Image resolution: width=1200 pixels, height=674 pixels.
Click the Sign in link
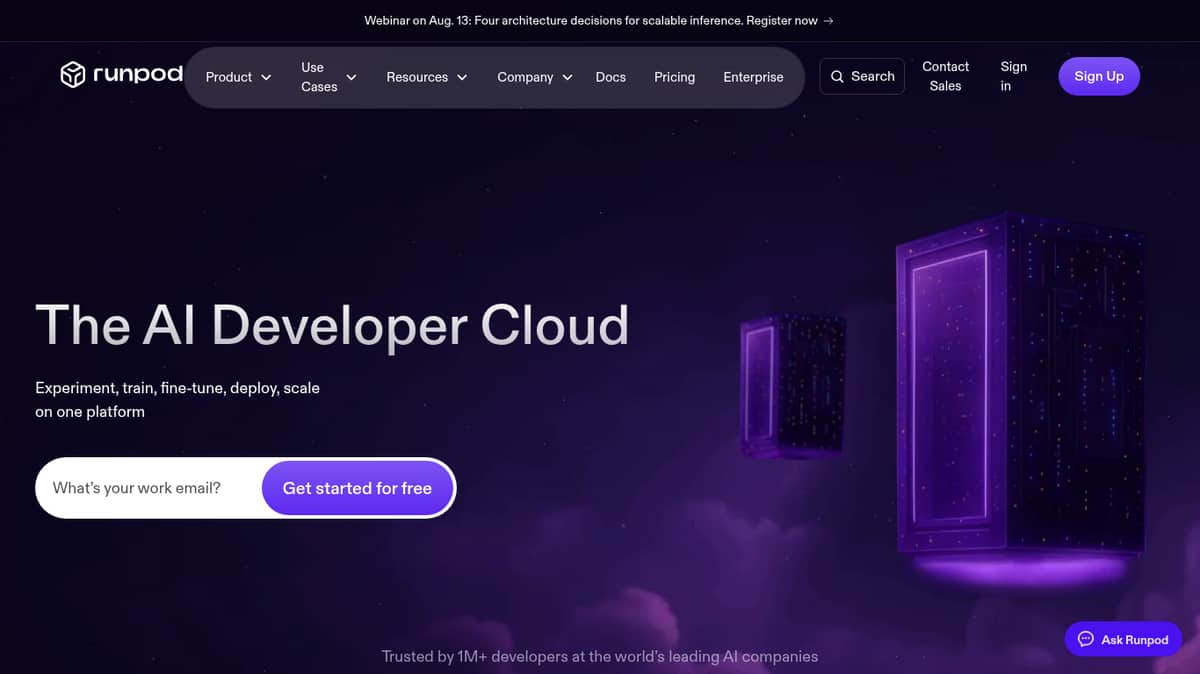1013,76
